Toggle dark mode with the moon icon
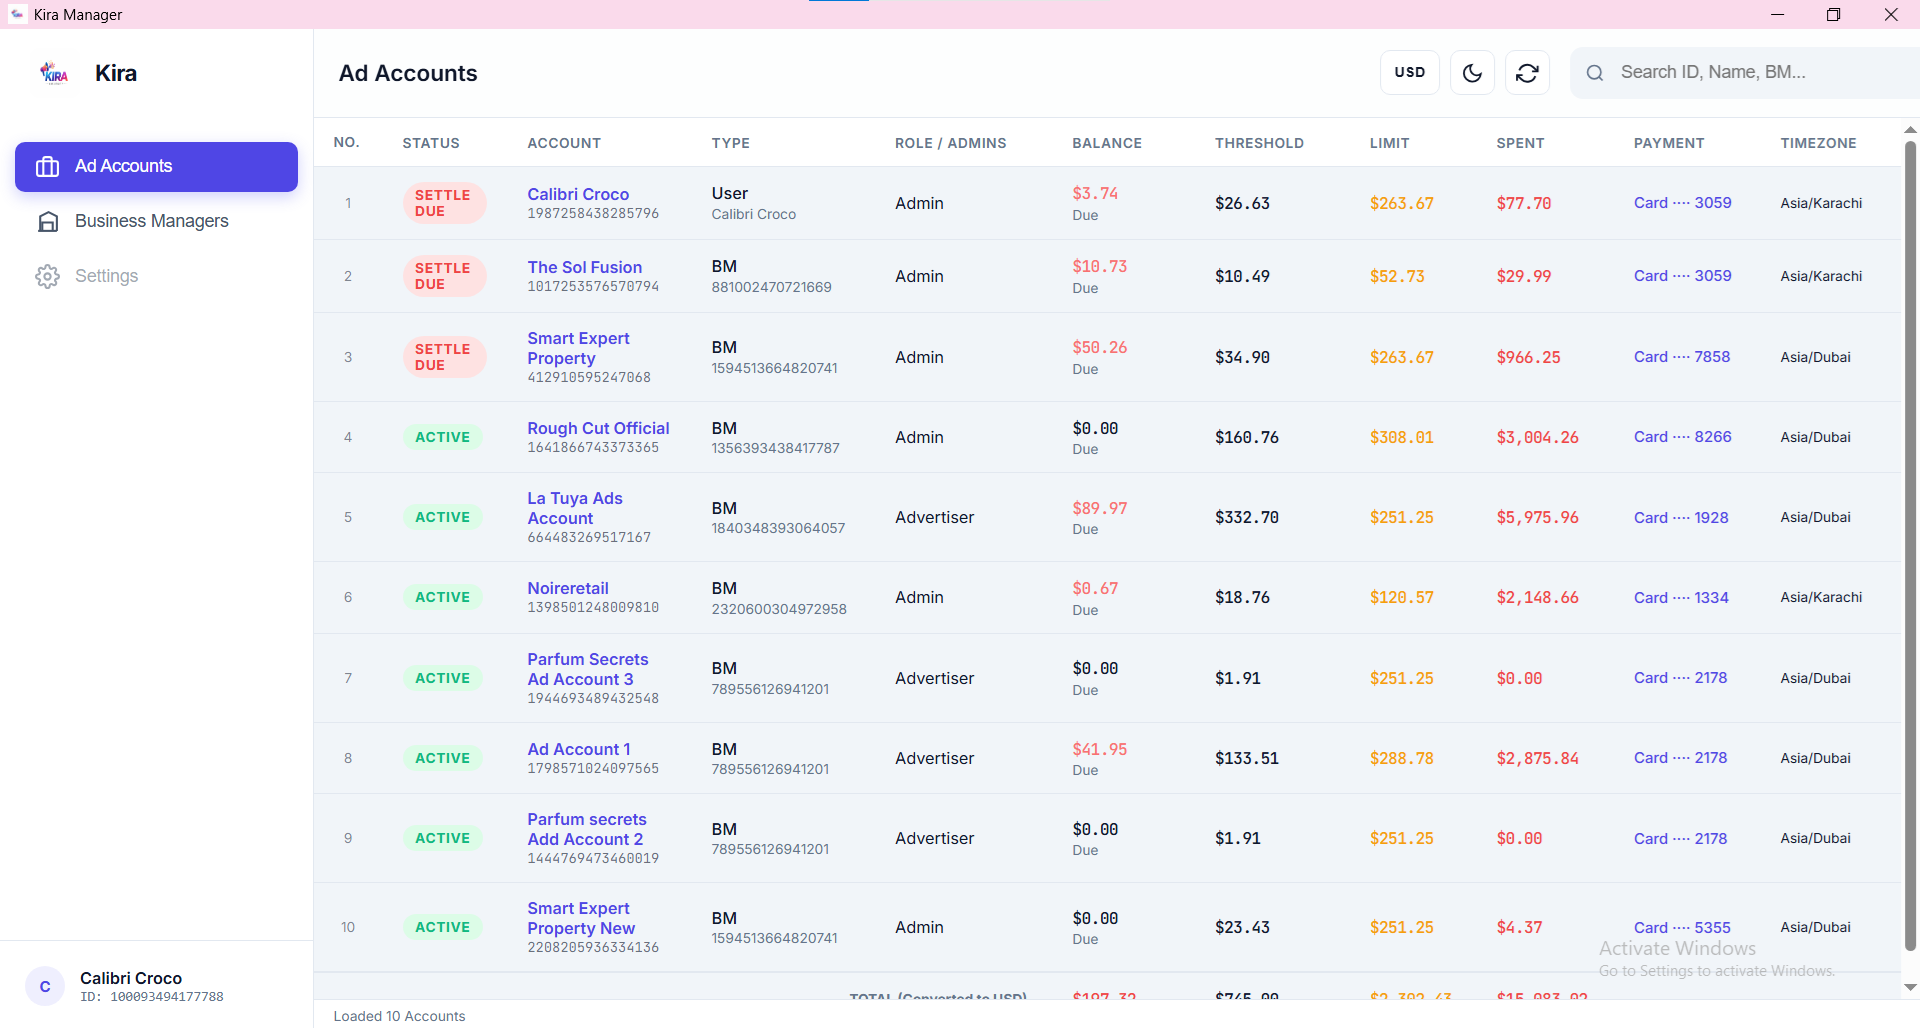This screenshot has width=1920, height=1028. coord(1472,73)
